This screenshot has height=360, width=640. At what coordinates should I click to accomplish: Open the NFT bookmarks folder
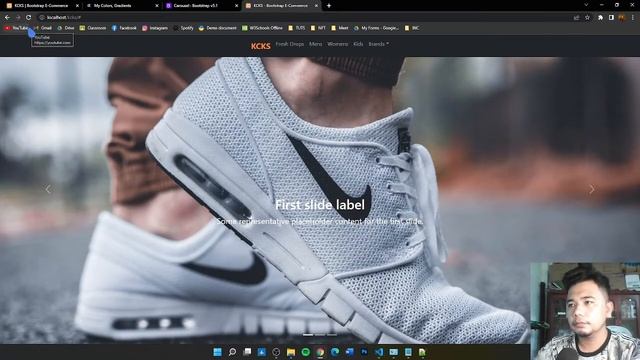(x=318, y=28)
